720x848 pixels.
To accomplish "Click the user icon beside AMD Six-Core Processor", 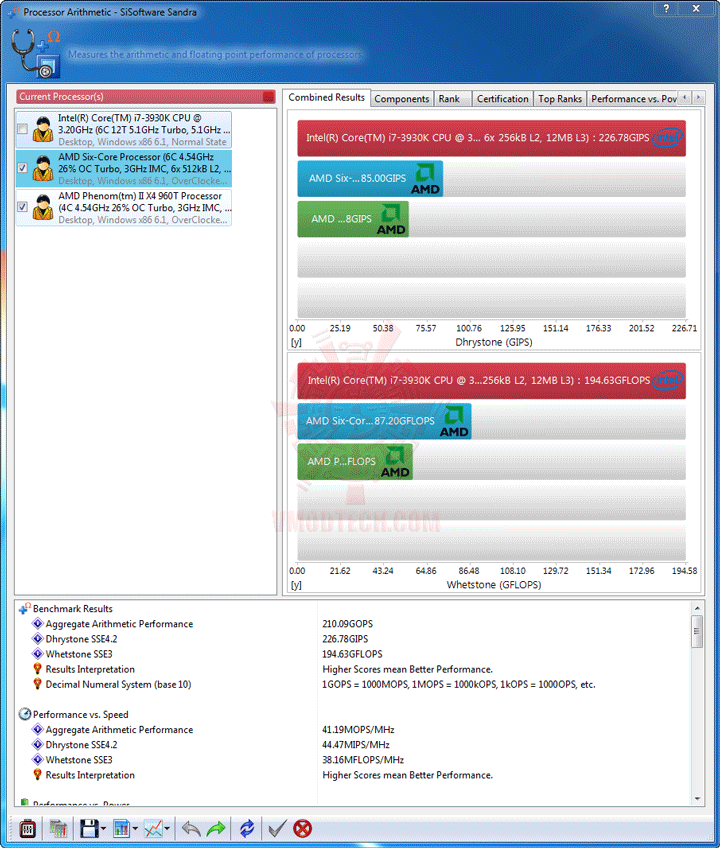I will coord(43,168).
